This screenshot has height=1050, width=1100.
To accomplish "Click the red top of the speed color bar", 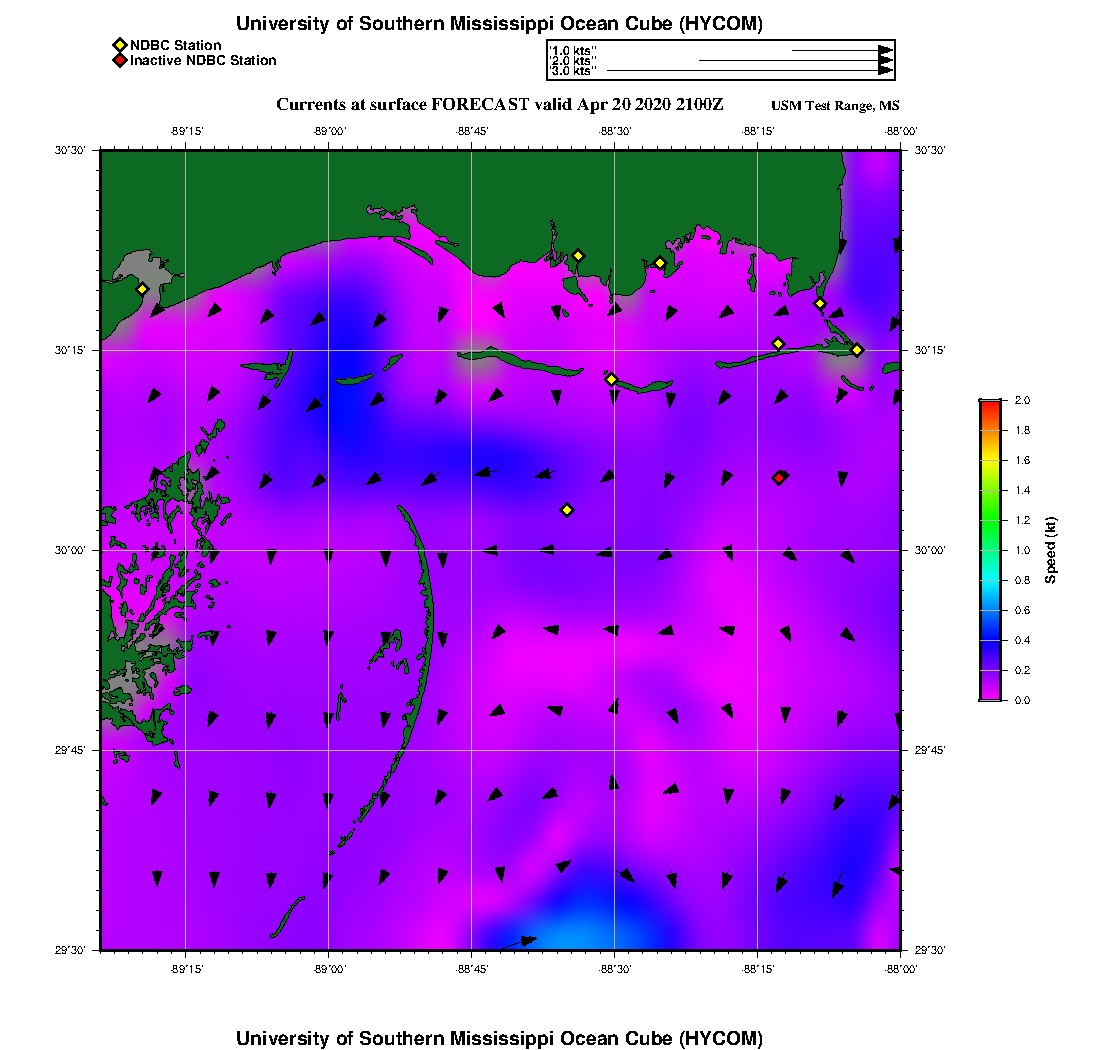I will [x=990, y=405].
